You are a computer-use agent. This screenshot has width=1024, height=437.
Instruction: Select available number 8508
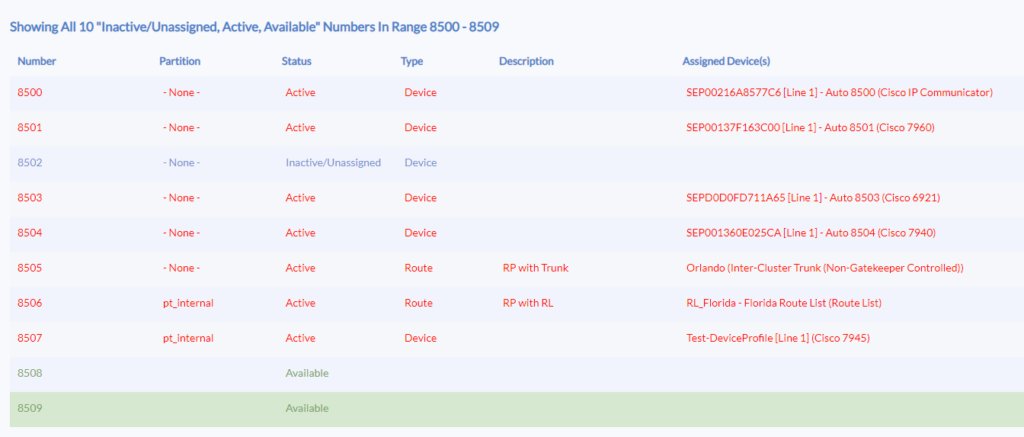coord(30,374)
